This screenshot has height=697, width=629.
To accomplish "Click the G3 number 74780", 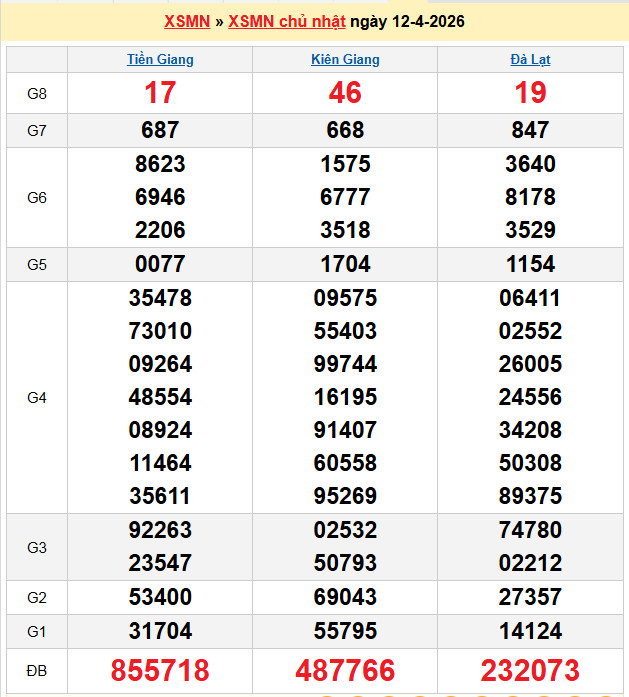I will [530, 530].
